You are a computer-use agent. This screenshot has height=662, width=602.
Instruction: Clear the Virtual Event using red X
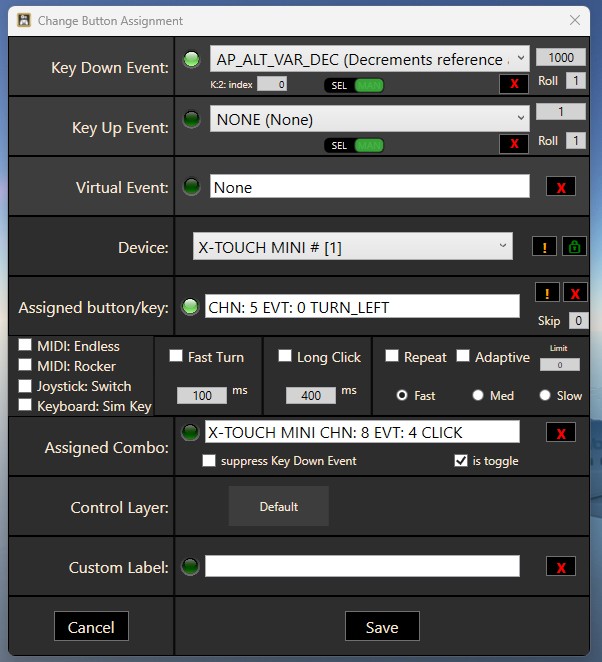point(560,187)
